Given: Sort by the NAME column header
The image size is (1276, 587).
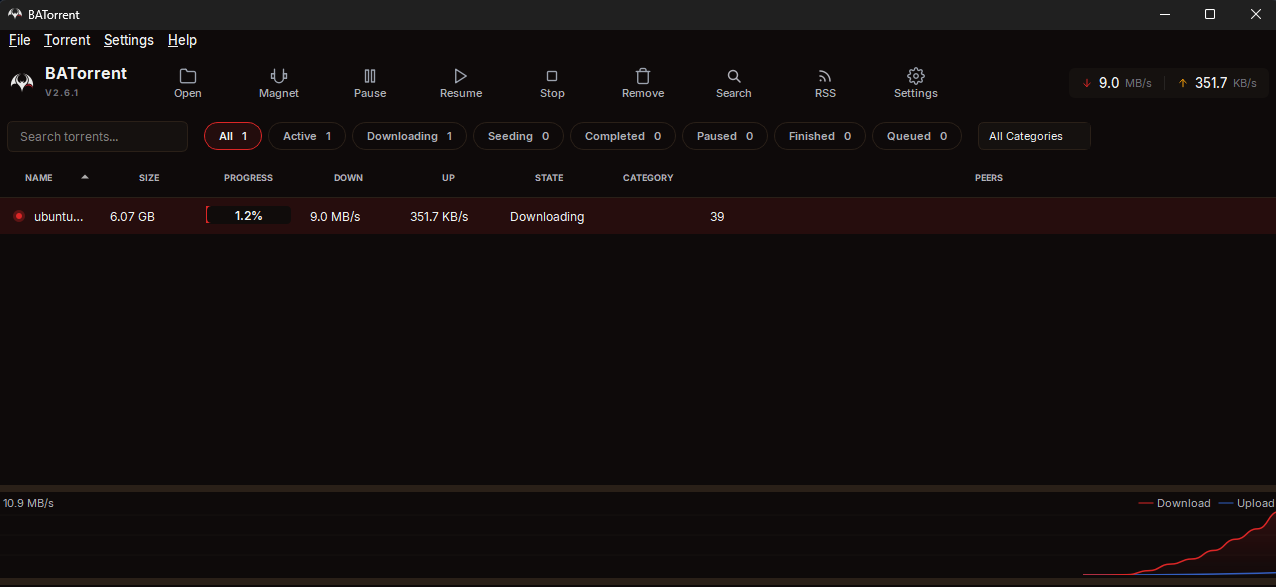Looking at the screenshot, I should (39, 178).
